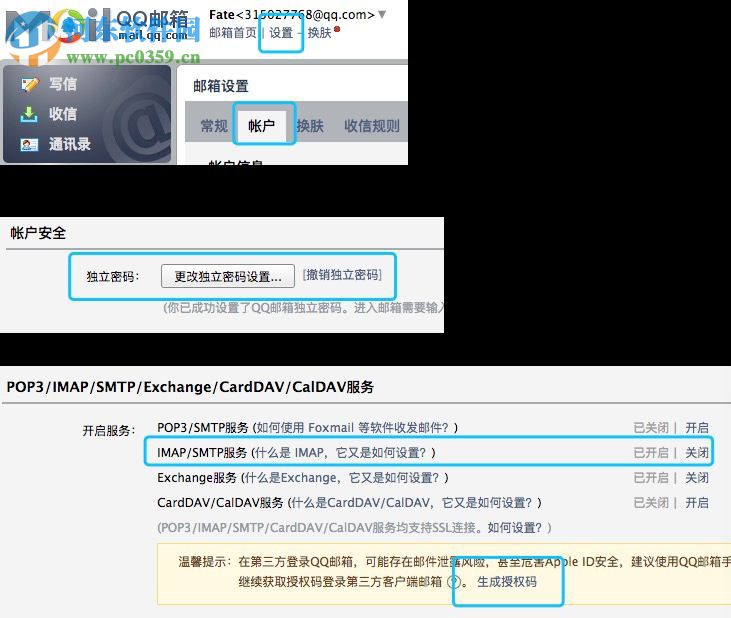
Task: Click the 生成授权码 link
Action: (507, 582)
